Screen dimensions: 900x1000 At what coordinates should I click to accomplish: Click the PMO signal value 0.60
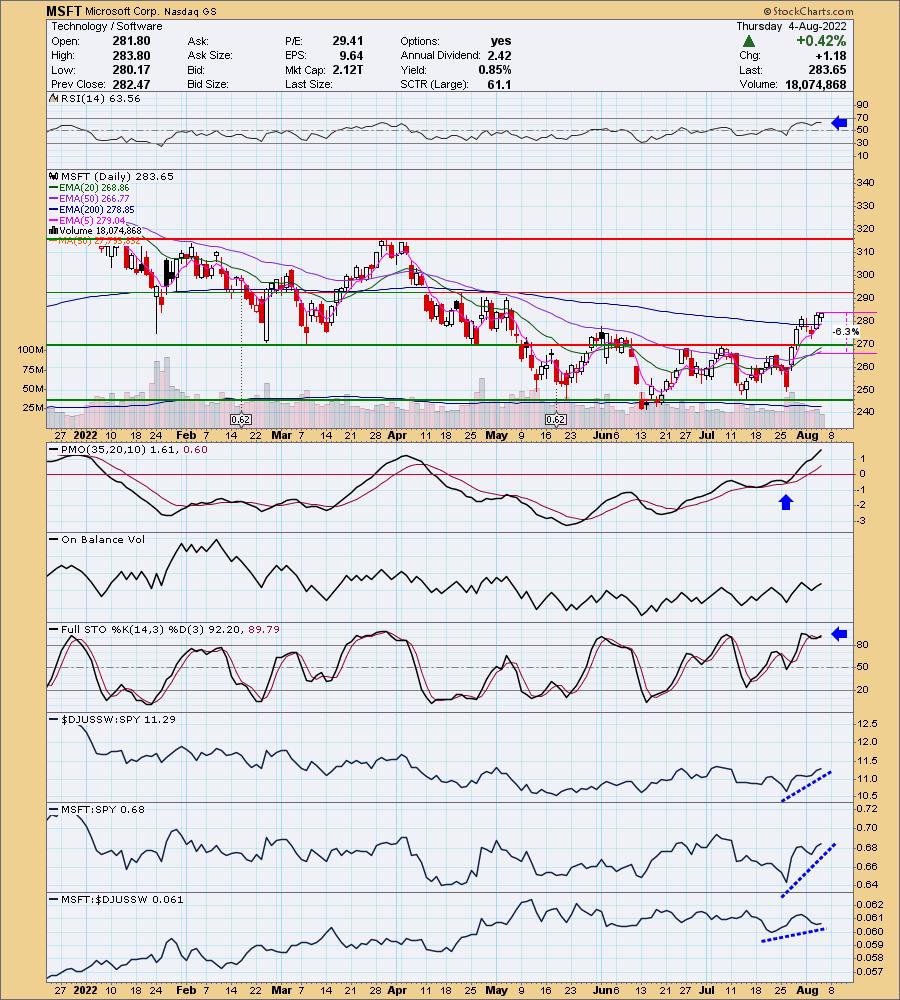[195, 450]
